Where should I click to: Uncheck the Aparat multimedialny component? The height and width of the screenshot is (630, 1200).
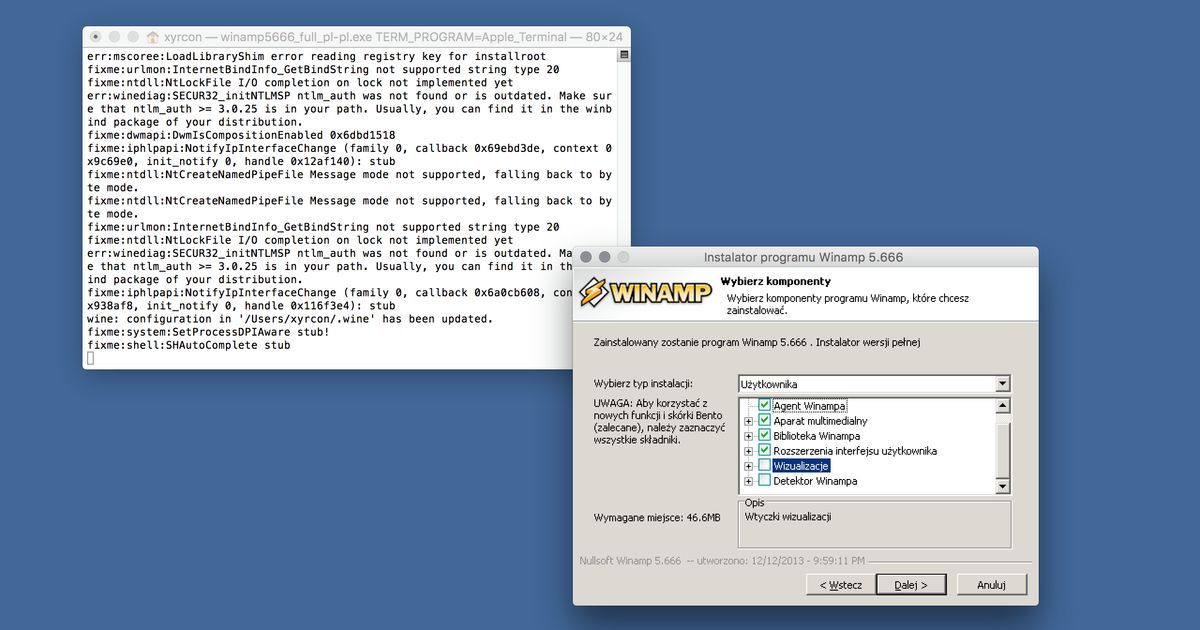[765, 421]
